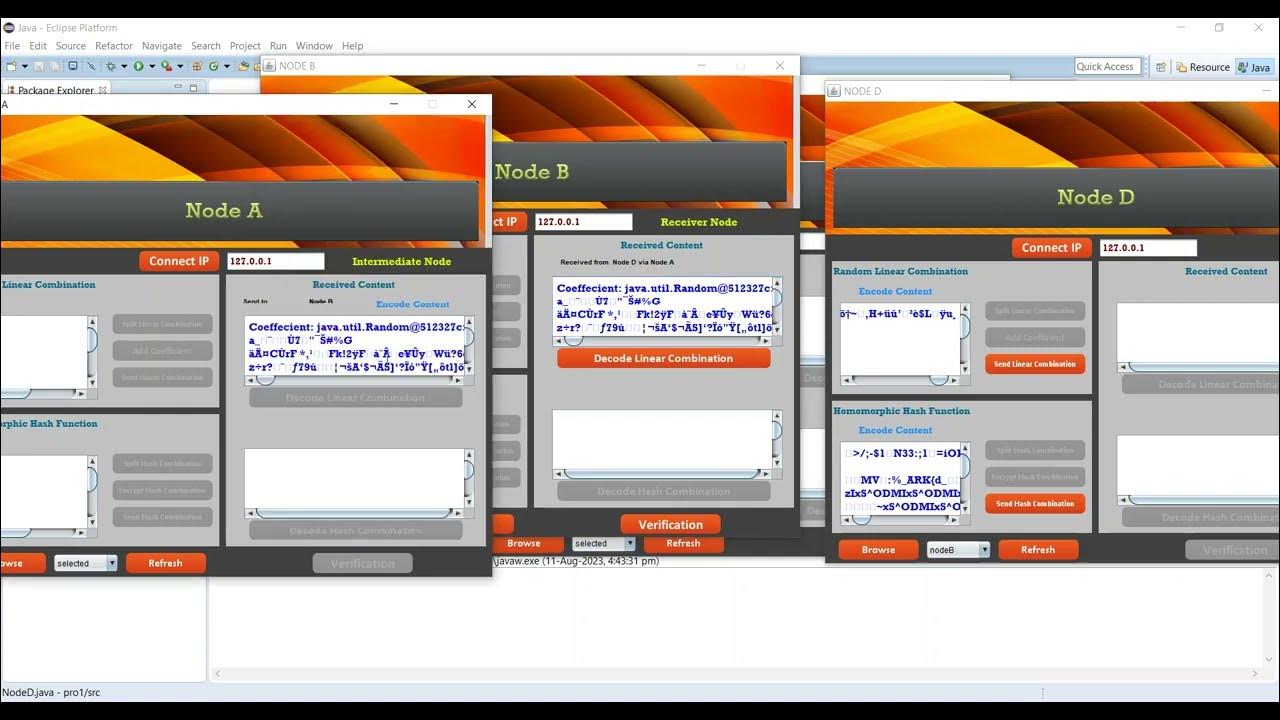Open the New wizard dropdown arrow
The height and width of the screenshot is (720, 1280).
point(25,66)
